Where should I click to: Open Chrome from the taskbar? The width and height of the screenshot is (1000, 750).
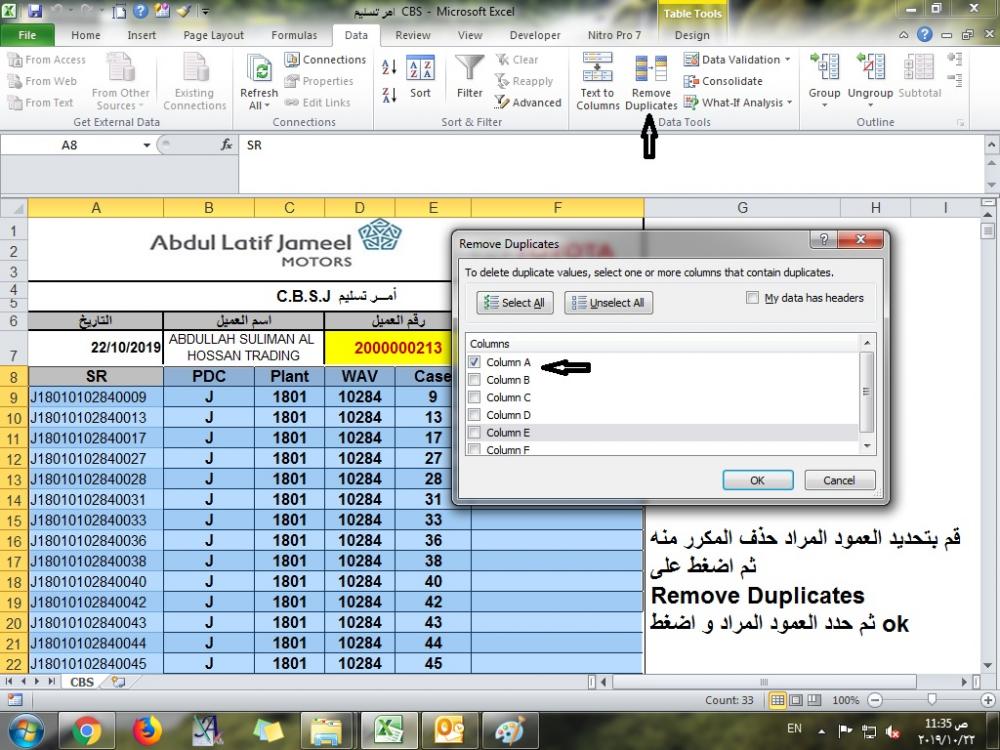(87, 730)
